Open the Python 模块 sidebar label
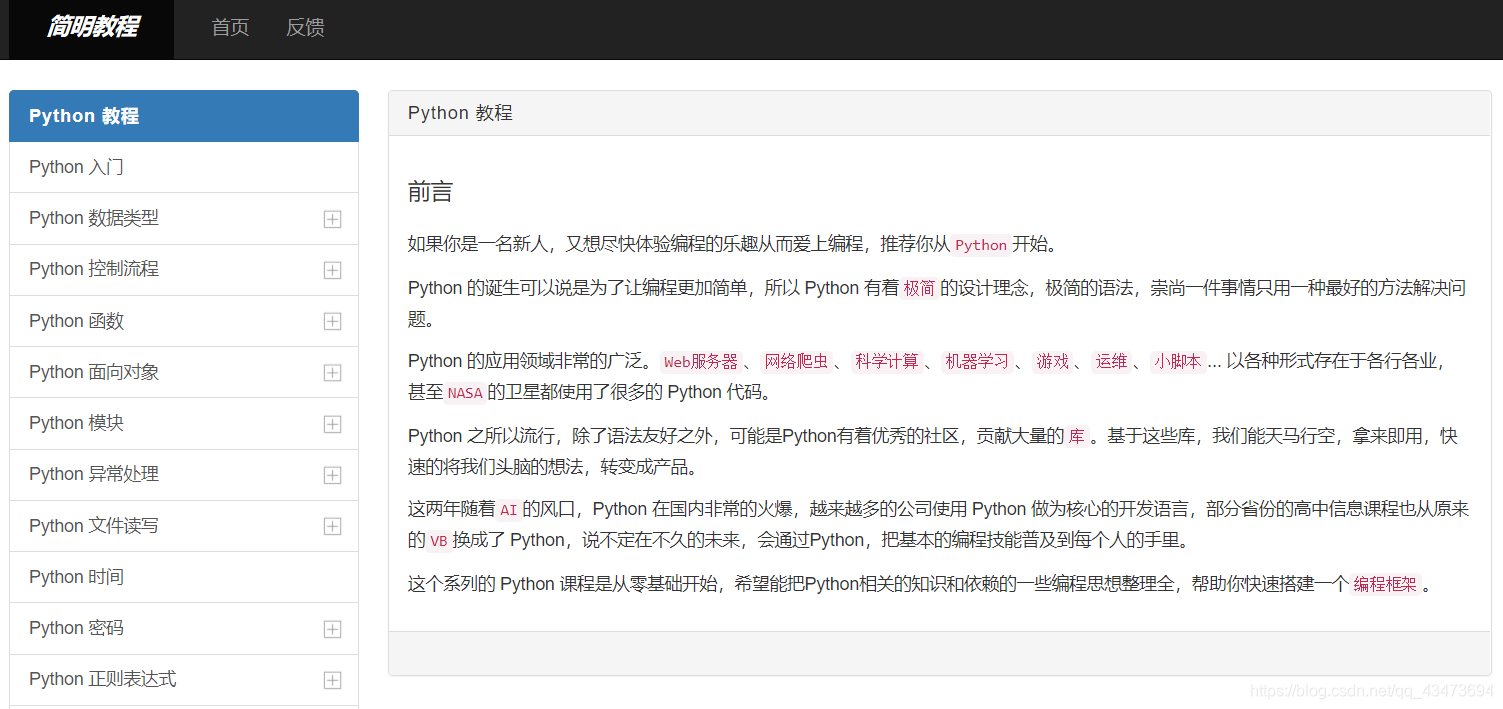The image size is (1503, 709). [77, 423]
